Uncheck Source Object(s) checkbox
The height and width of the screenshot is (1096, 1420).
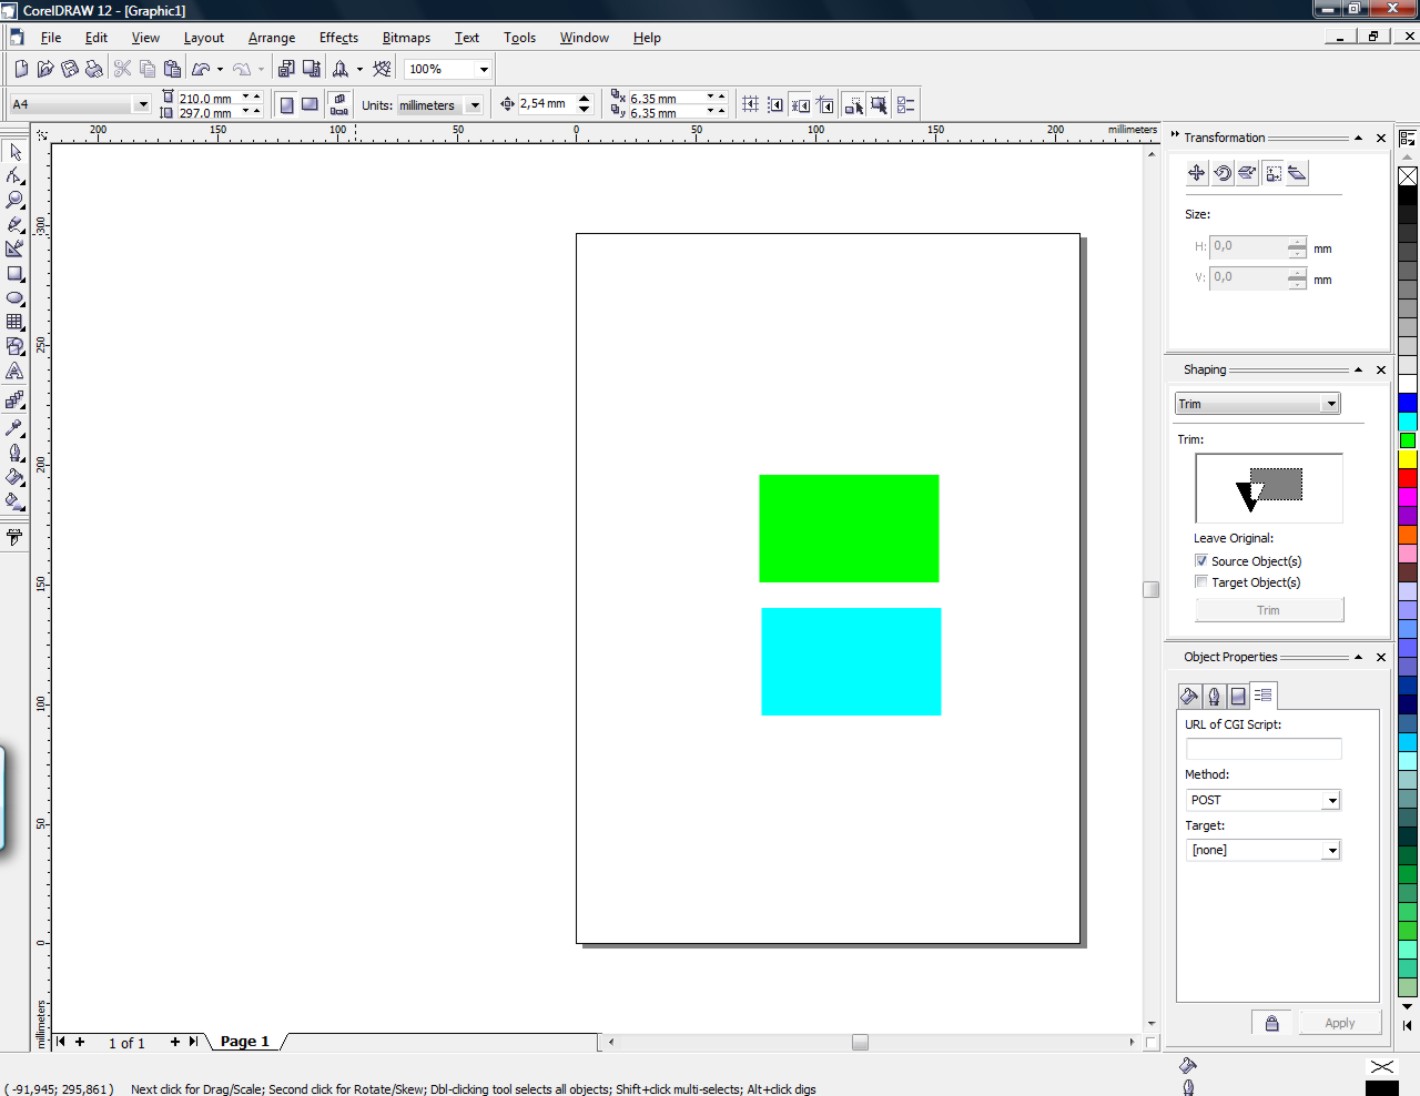1201,561
